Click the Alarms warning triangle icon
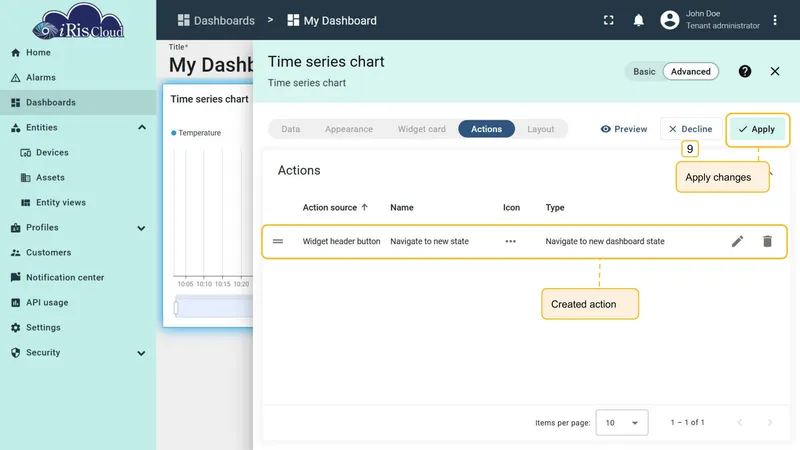 click(16, 78)
